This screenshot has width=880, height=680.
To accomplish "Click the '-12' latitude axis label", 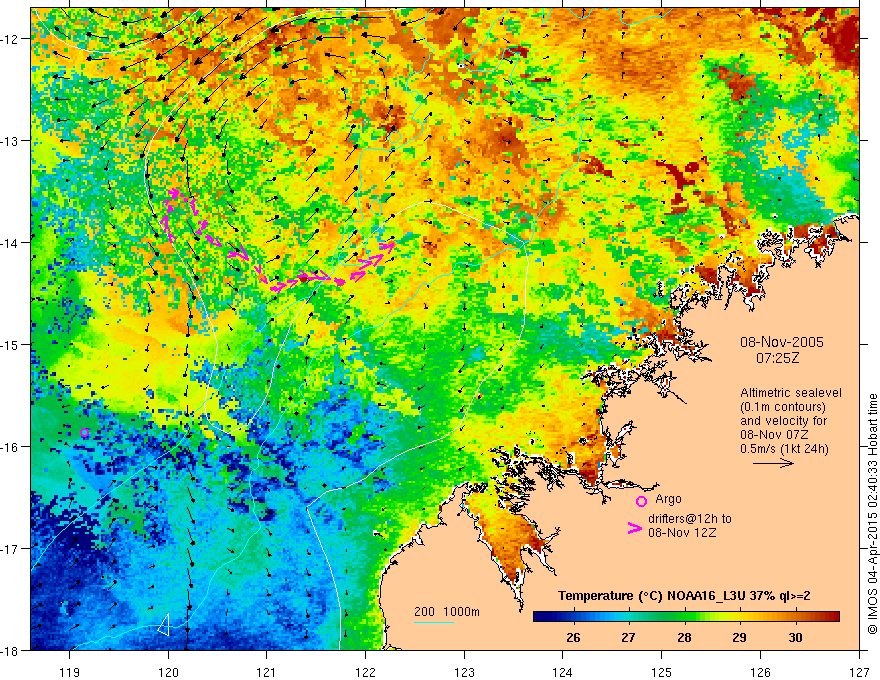I will point(10,39).
